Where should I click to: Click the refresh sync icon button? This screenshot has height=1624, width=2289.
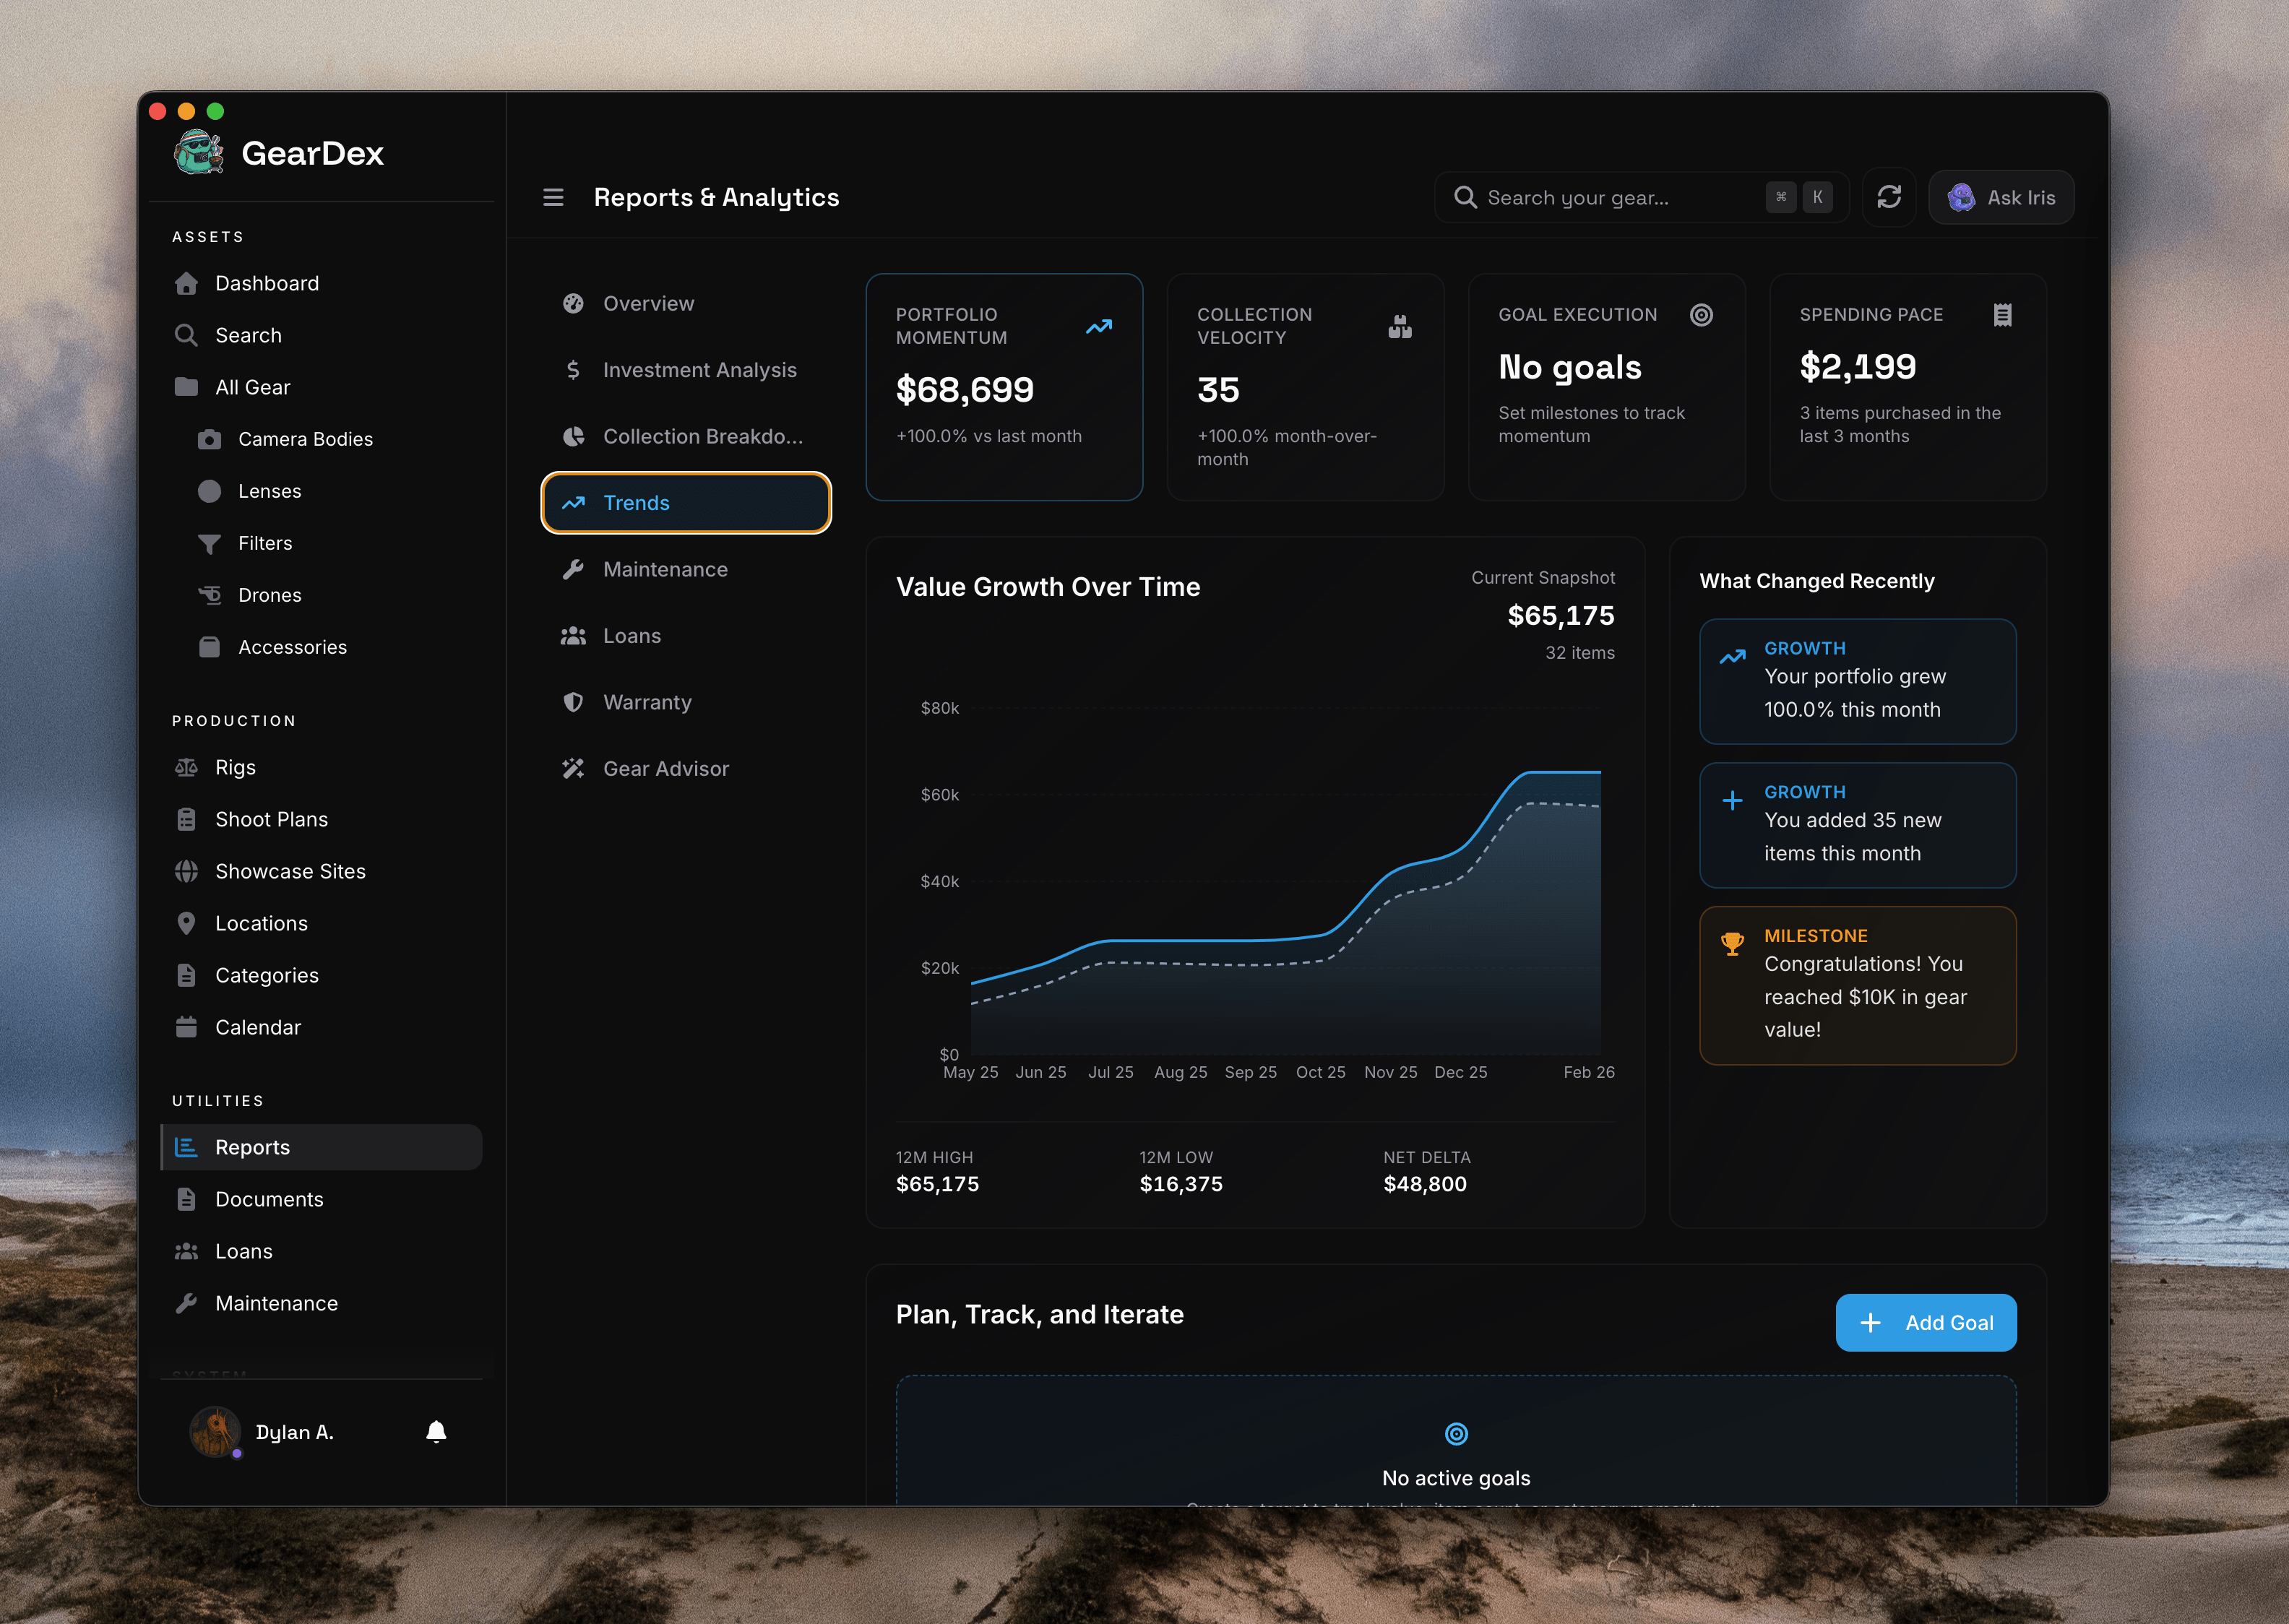pos(1888,197)
